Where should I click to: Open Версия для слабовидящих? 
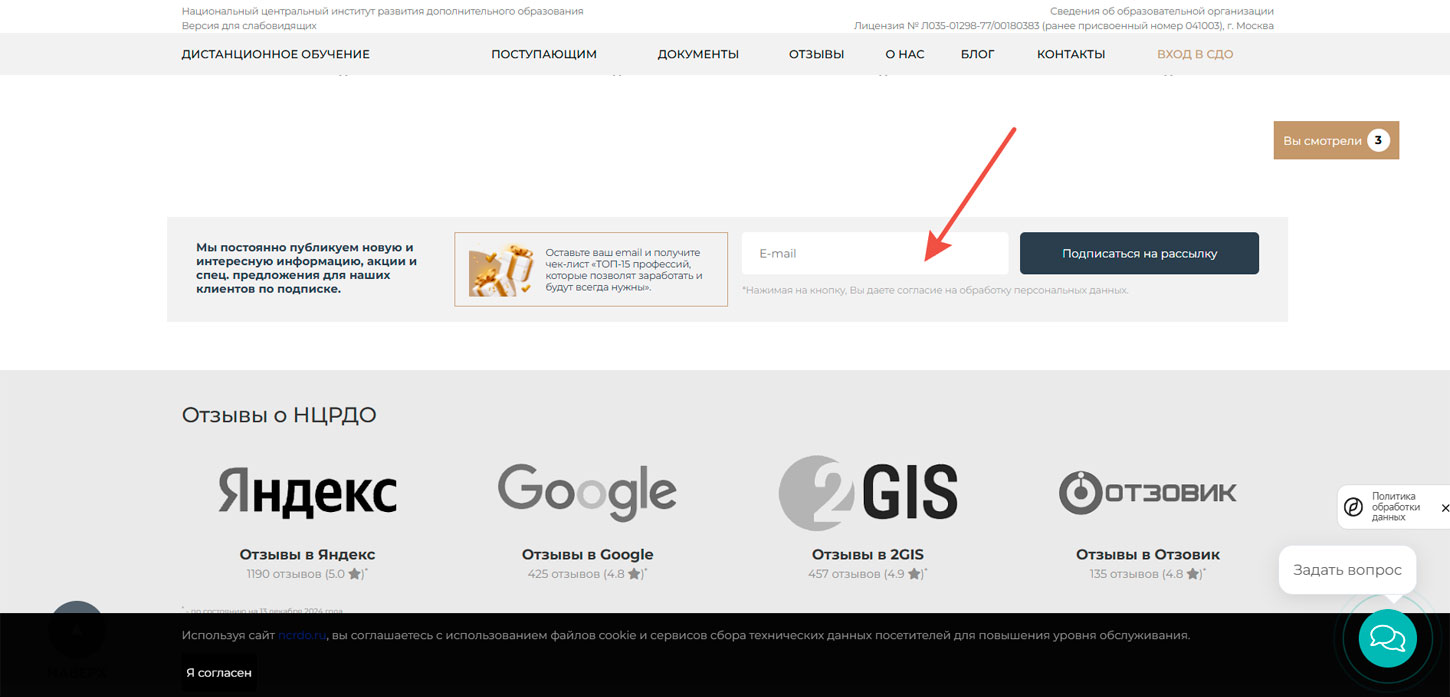pyautogui.click(x=249, y=26)
